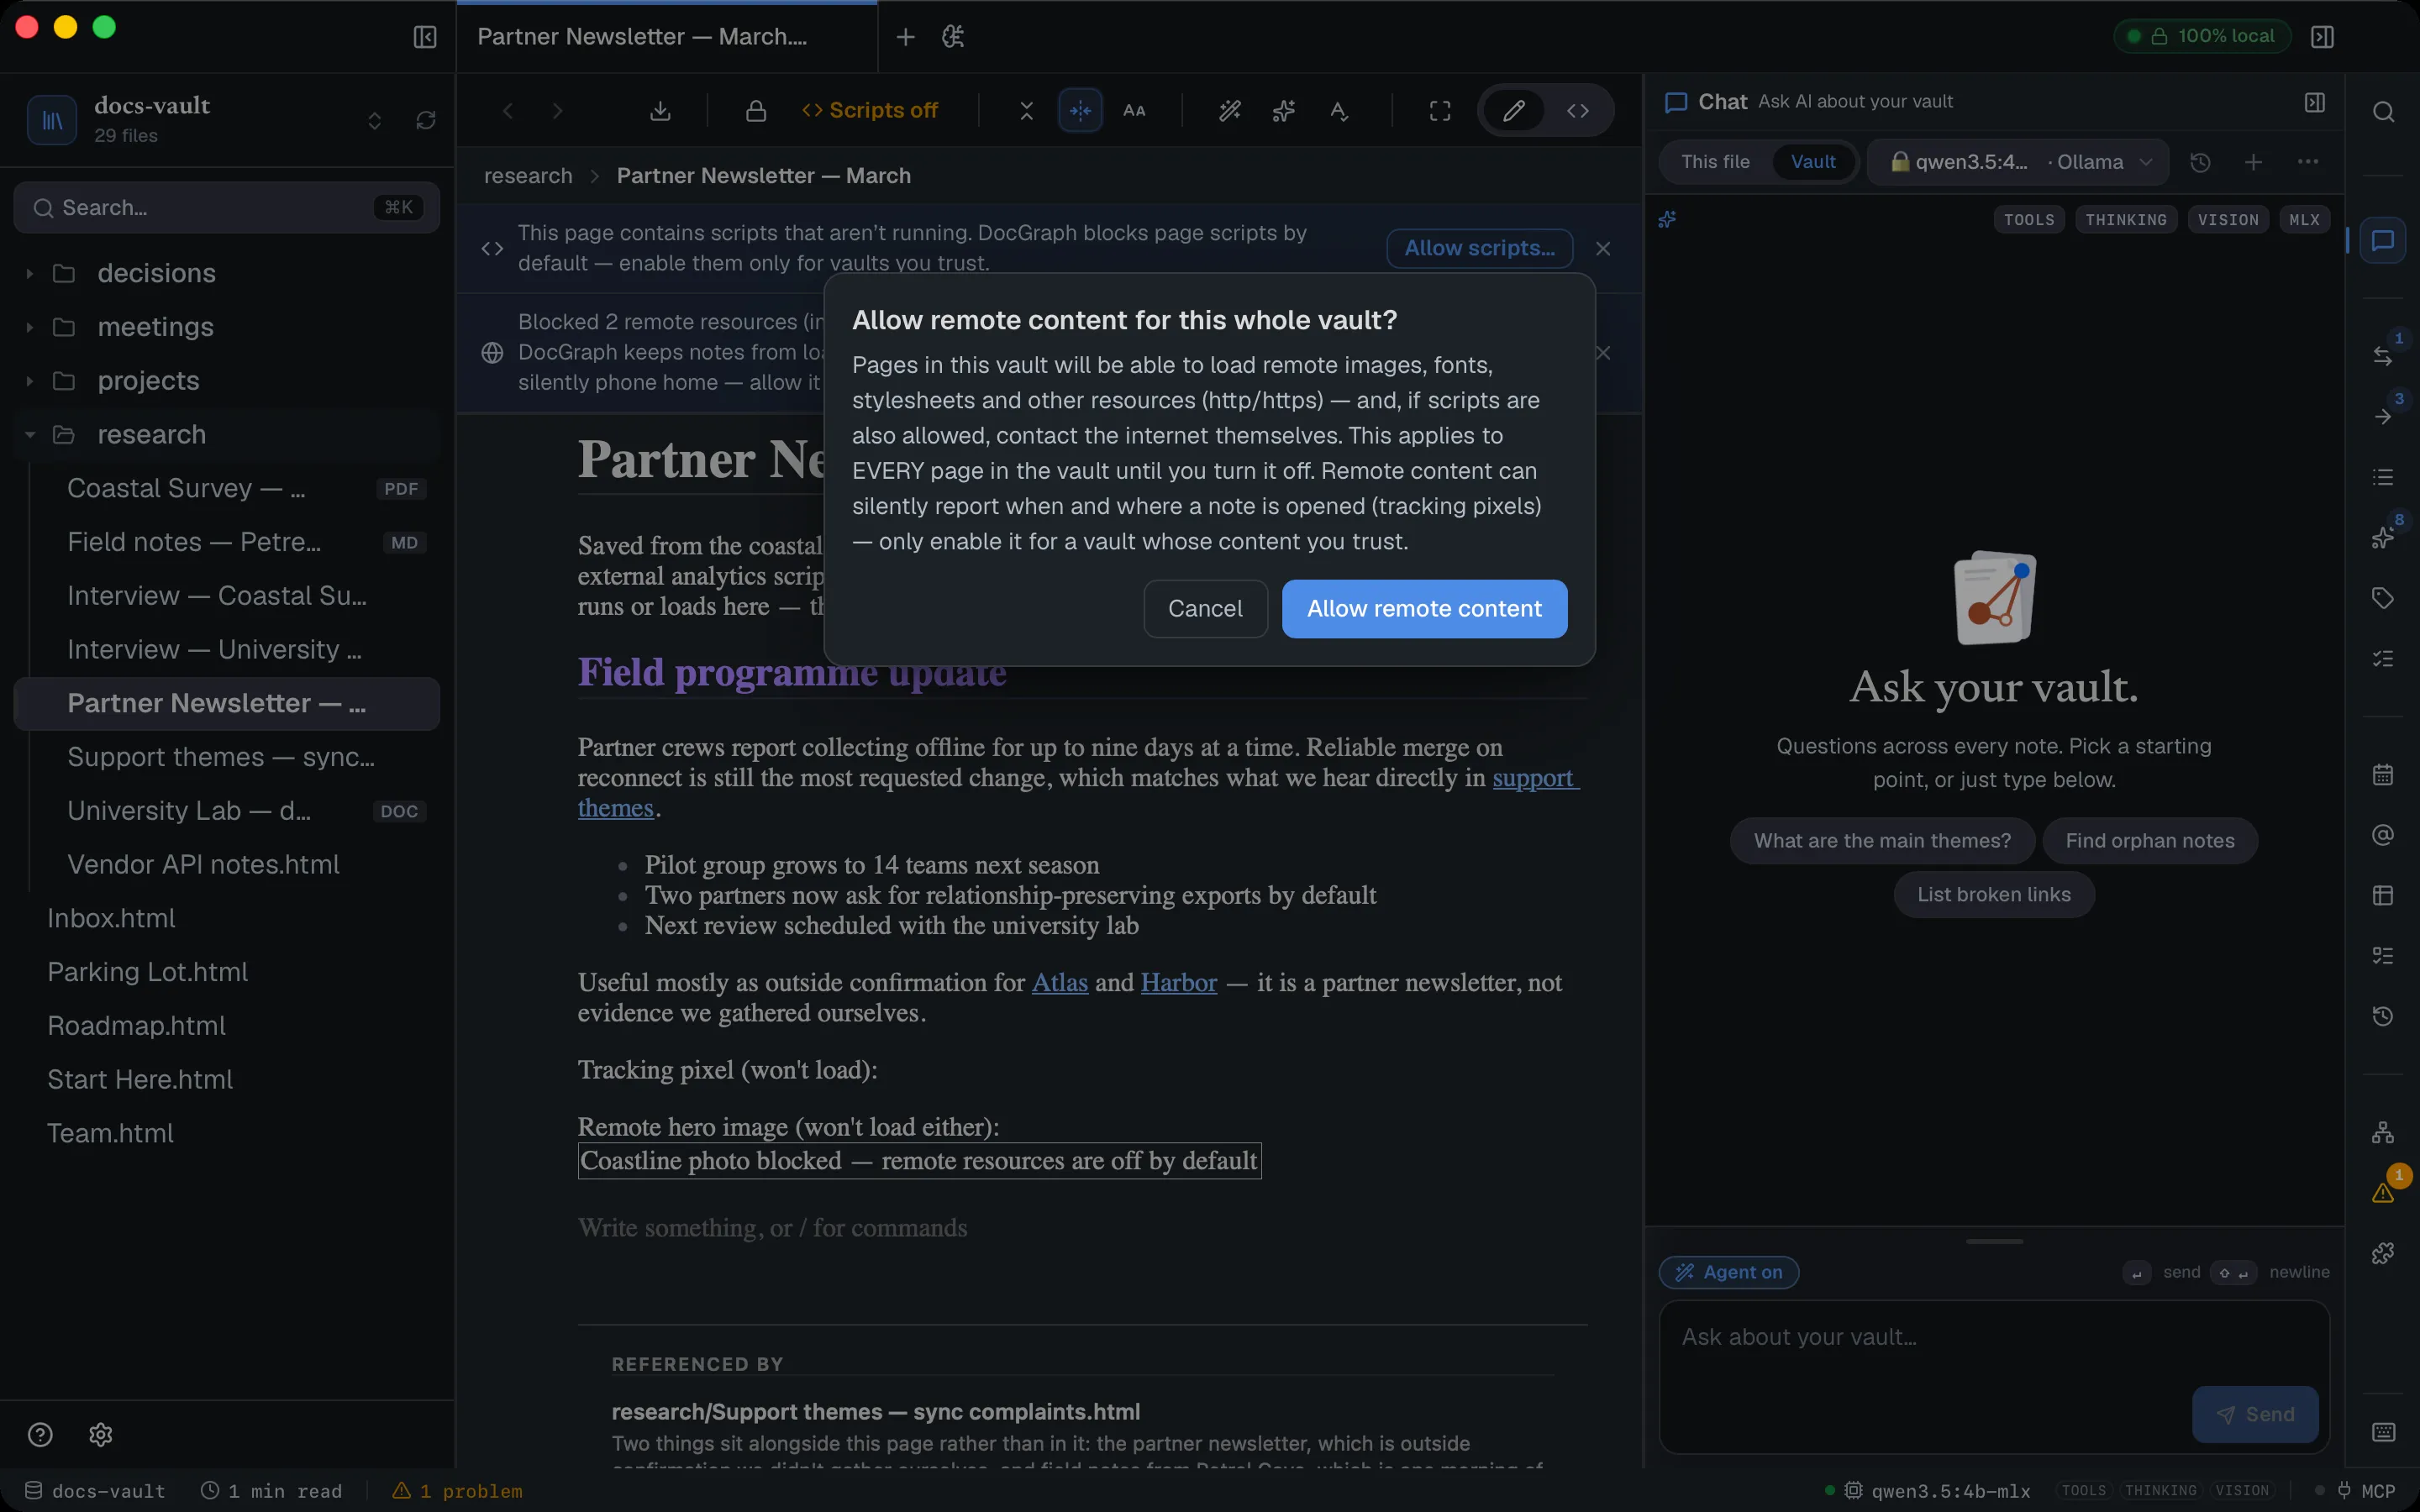Click the AI sparkles icon in the toolbar
Screen dimensions: 2420x1512
coord(1284,110)
